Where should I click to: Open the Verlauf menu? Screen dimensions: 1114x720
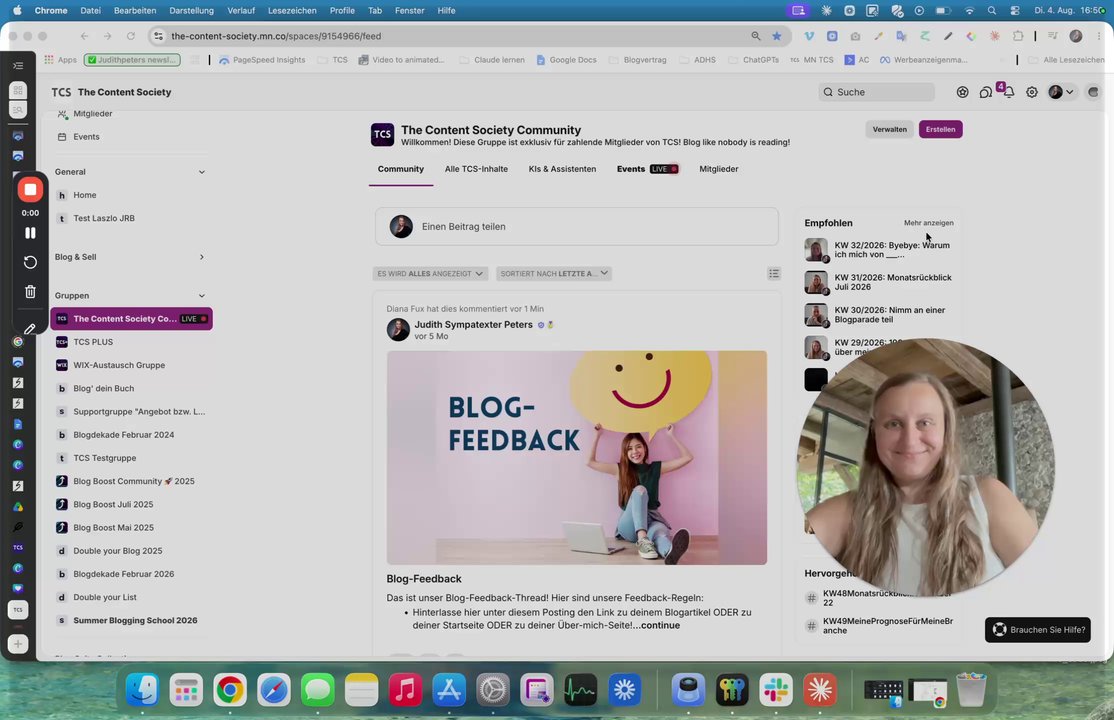tap(241, 11)
